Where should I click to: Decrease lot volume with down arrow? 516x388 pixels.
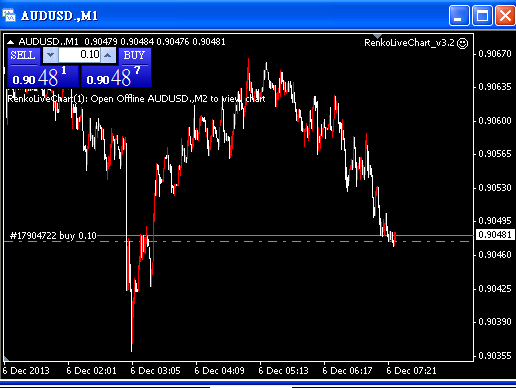click(50, 55)
